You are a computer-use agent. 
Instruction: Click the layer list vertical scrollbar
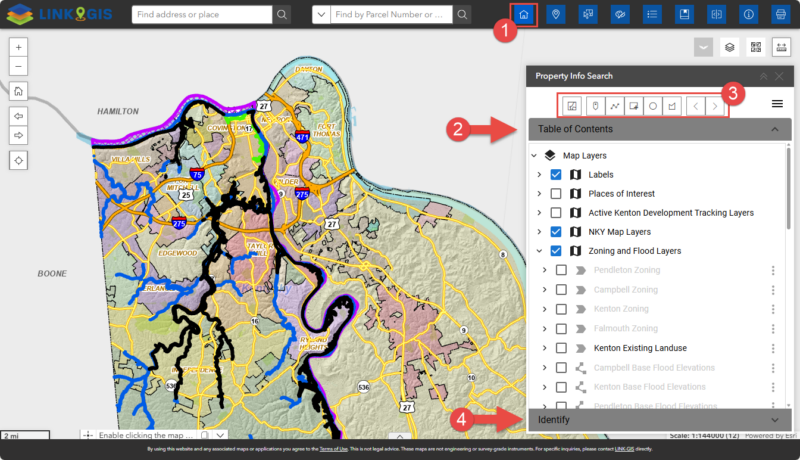[x=789, y=189]
